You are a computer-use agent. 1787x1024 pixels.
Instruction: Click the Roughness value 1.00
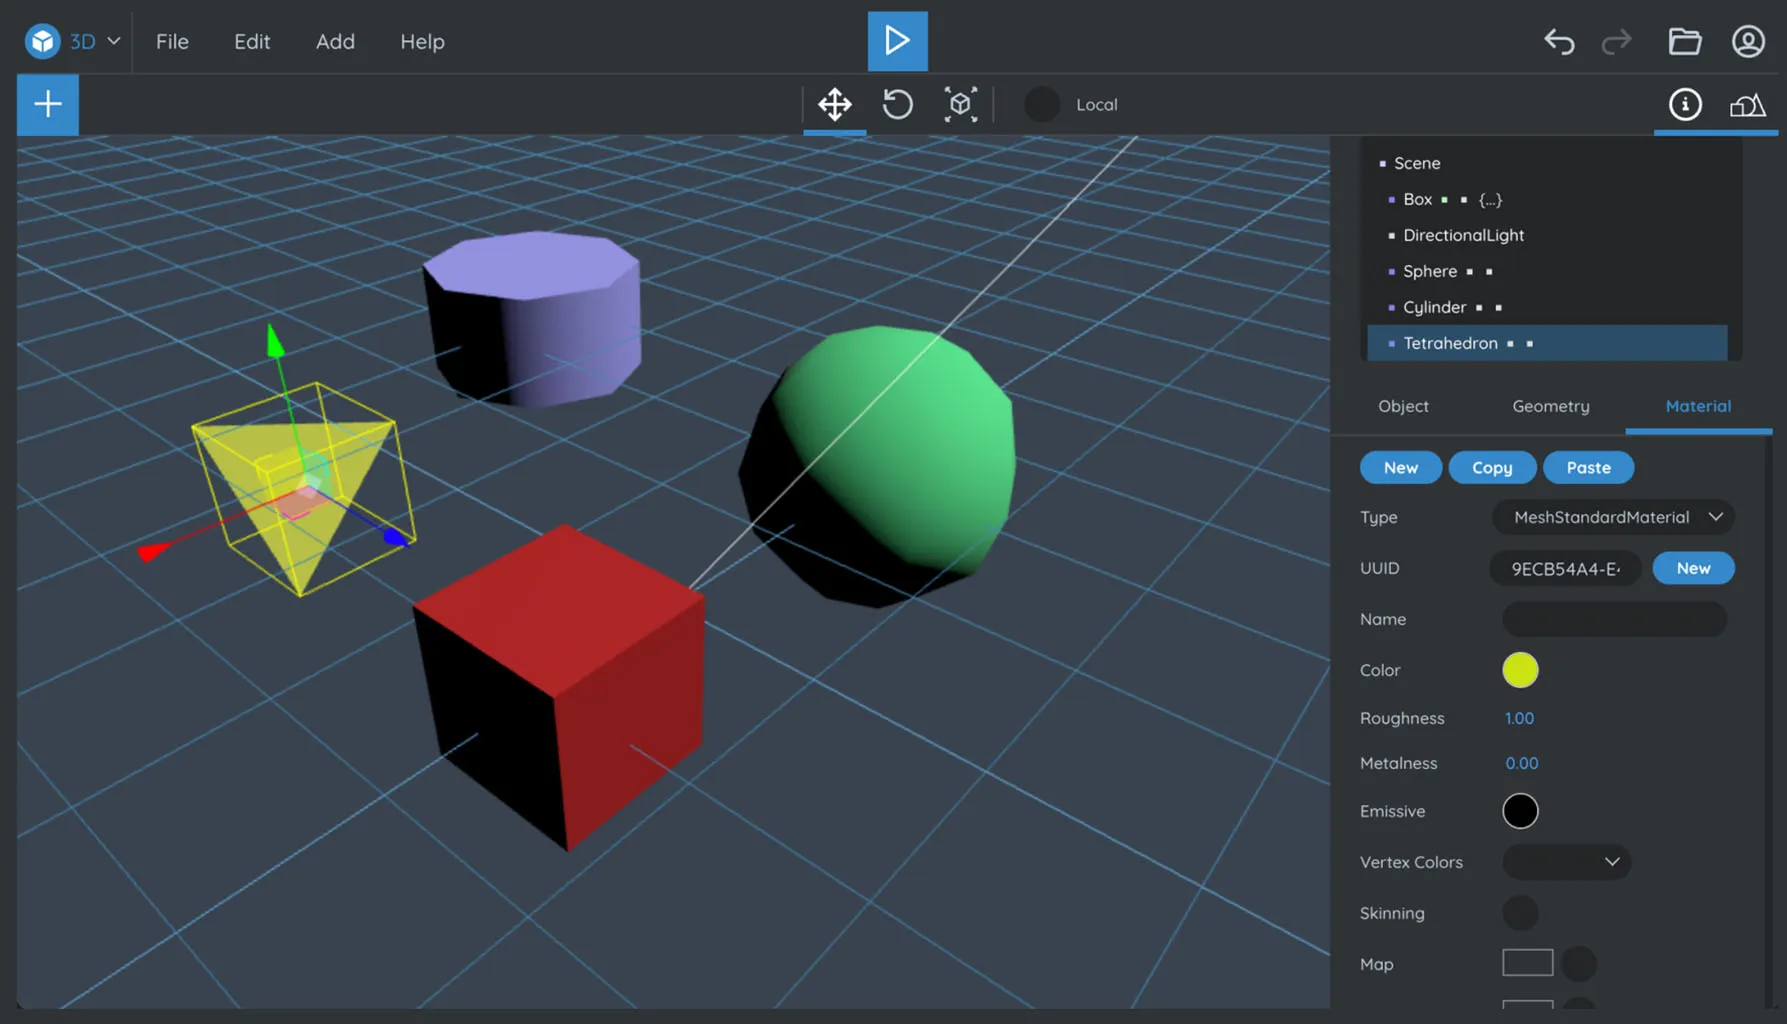[1519, 718]
